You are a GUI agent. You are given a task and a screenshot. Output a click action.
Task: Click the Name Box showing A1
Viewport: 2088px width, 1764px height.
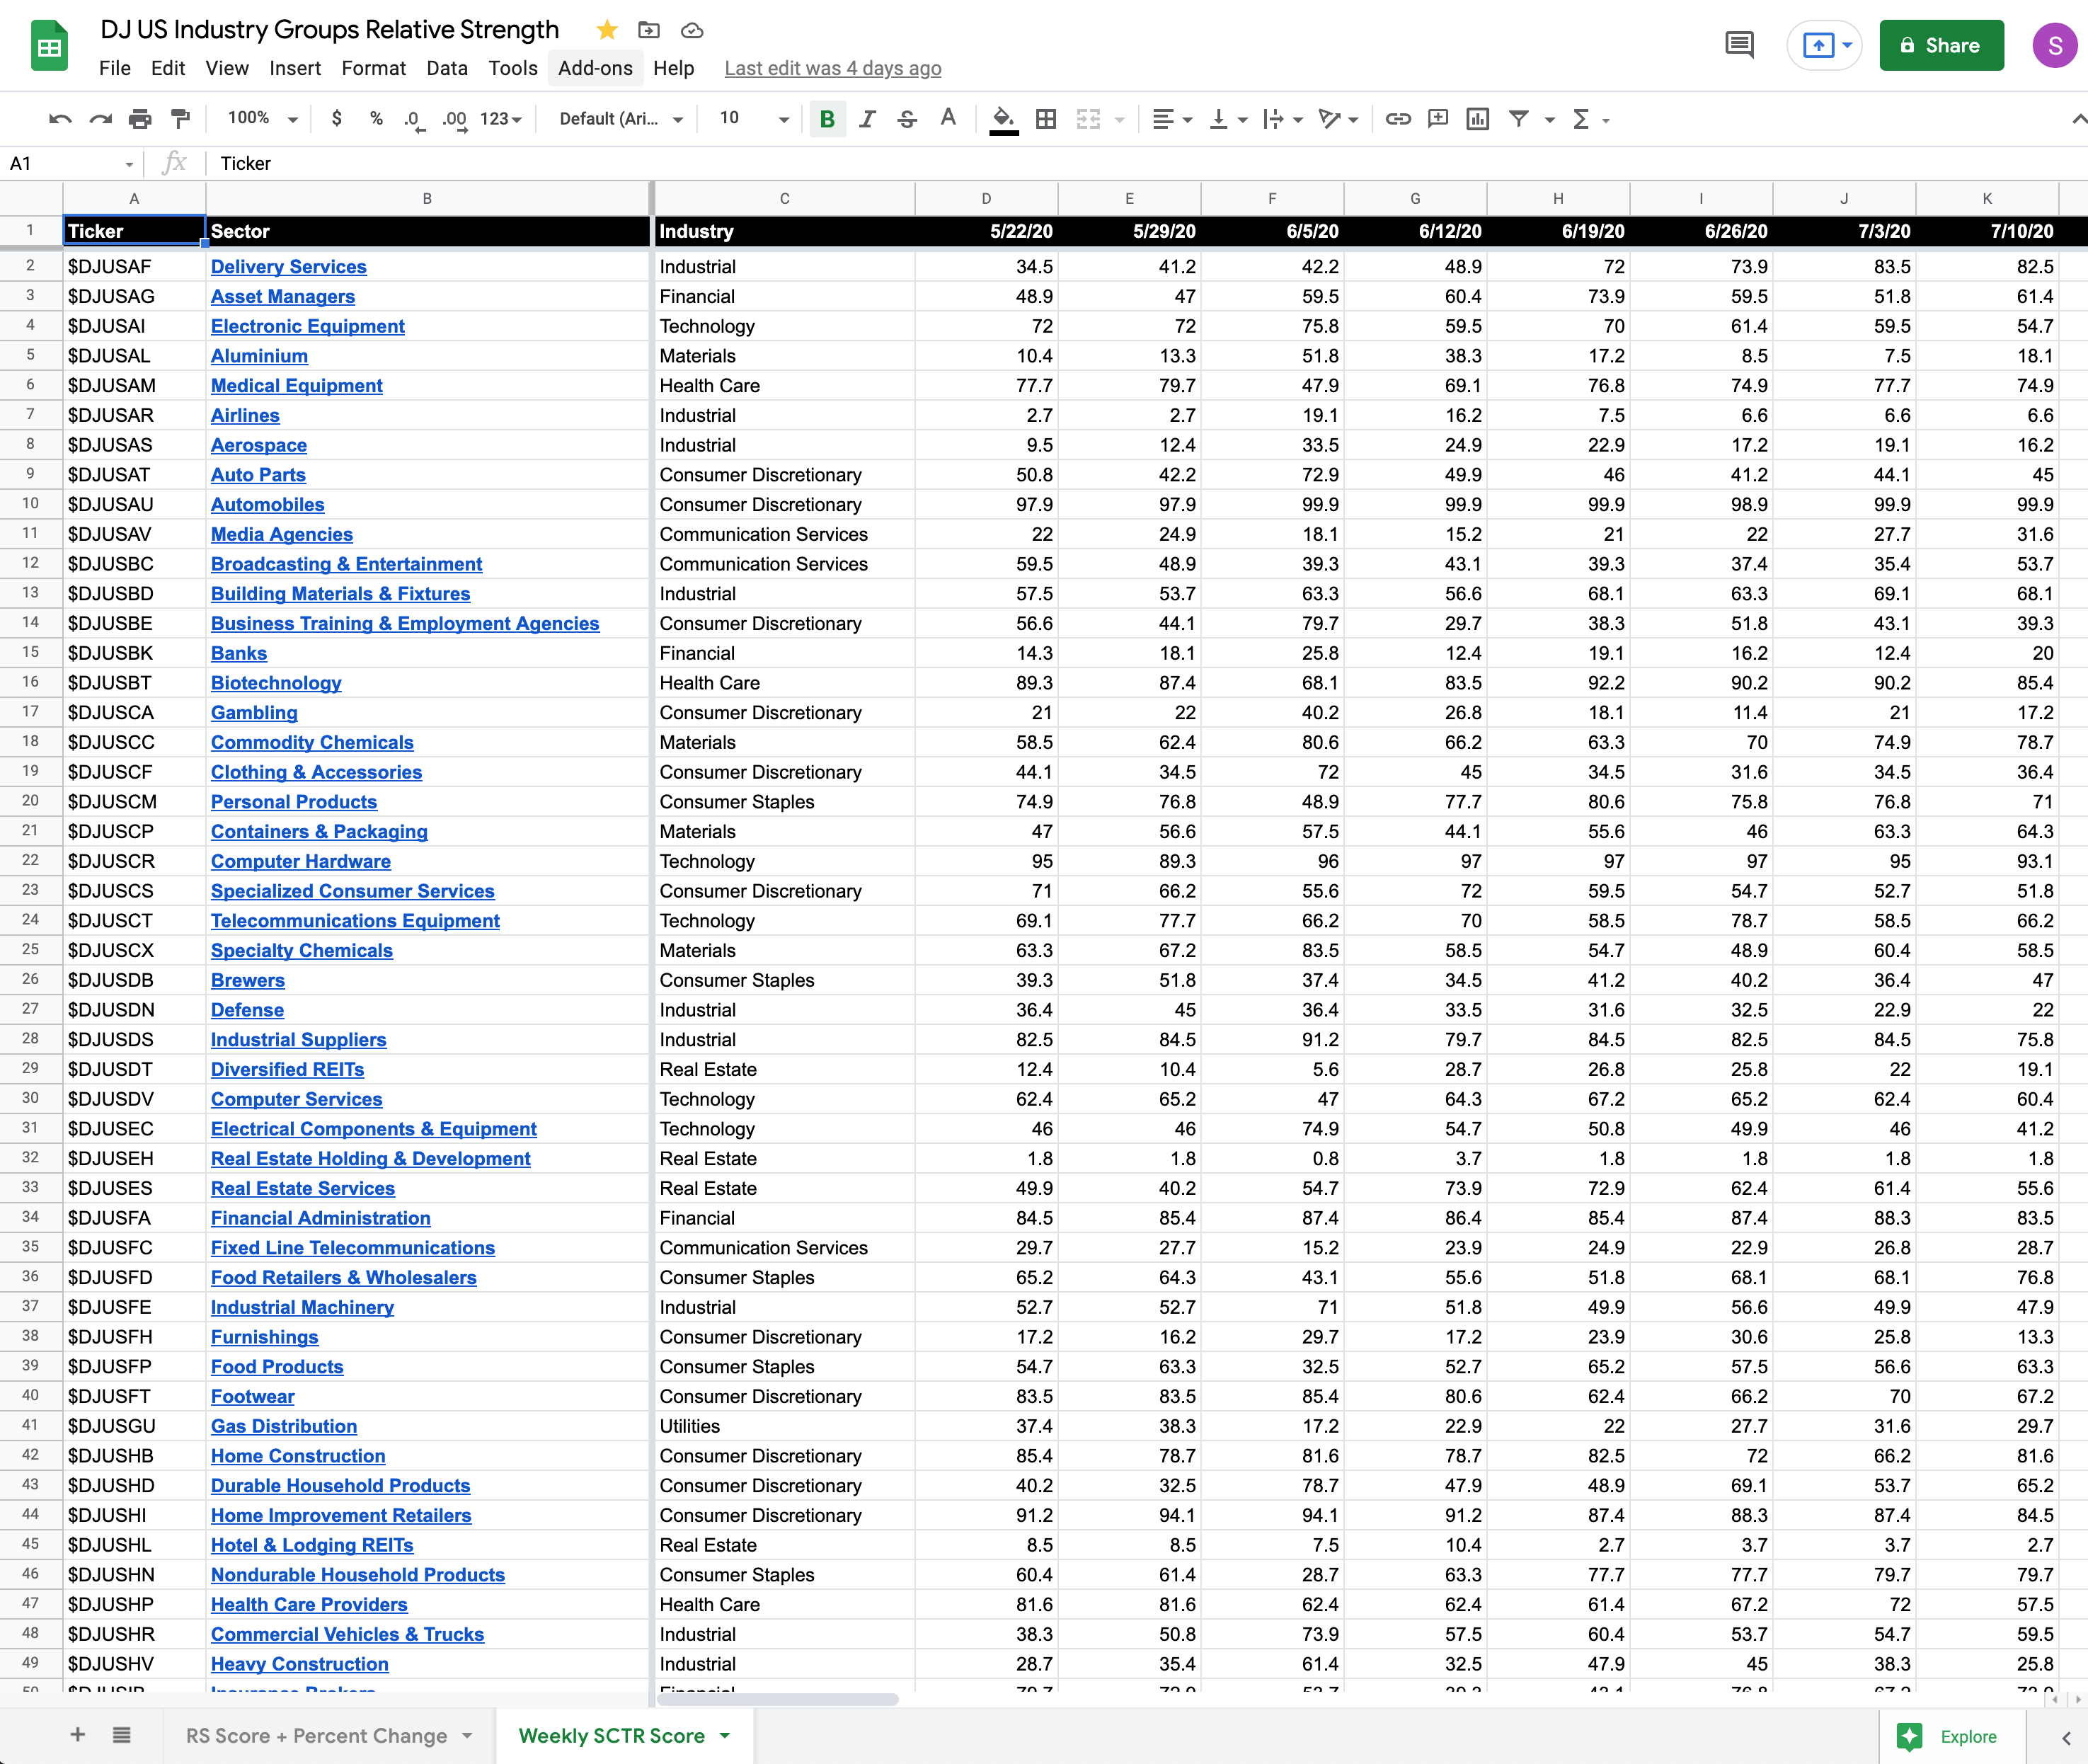coord(70,163)
